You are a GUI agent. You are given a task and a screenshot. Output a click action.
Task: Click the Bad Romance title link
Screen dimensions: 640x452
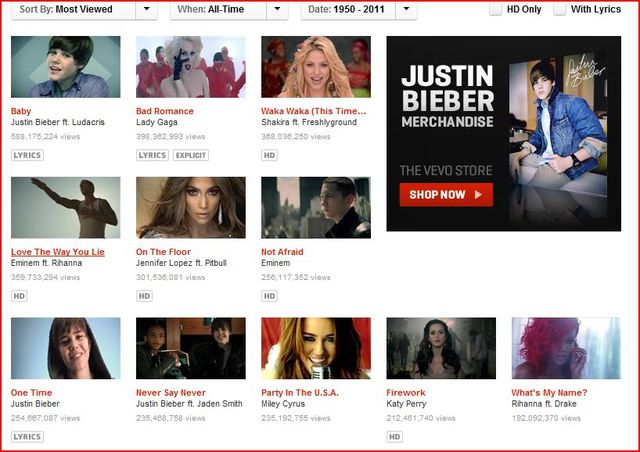165,111
